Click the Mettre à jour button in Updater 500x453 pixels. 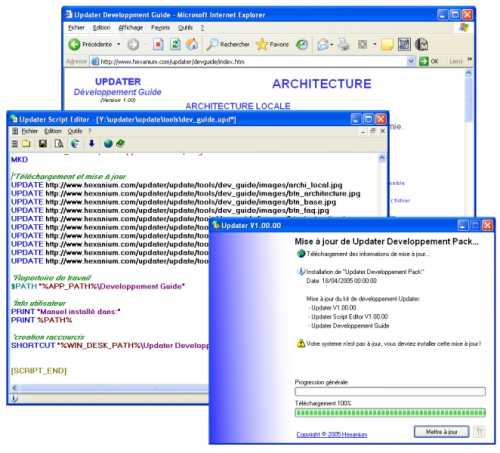(441, 432)
